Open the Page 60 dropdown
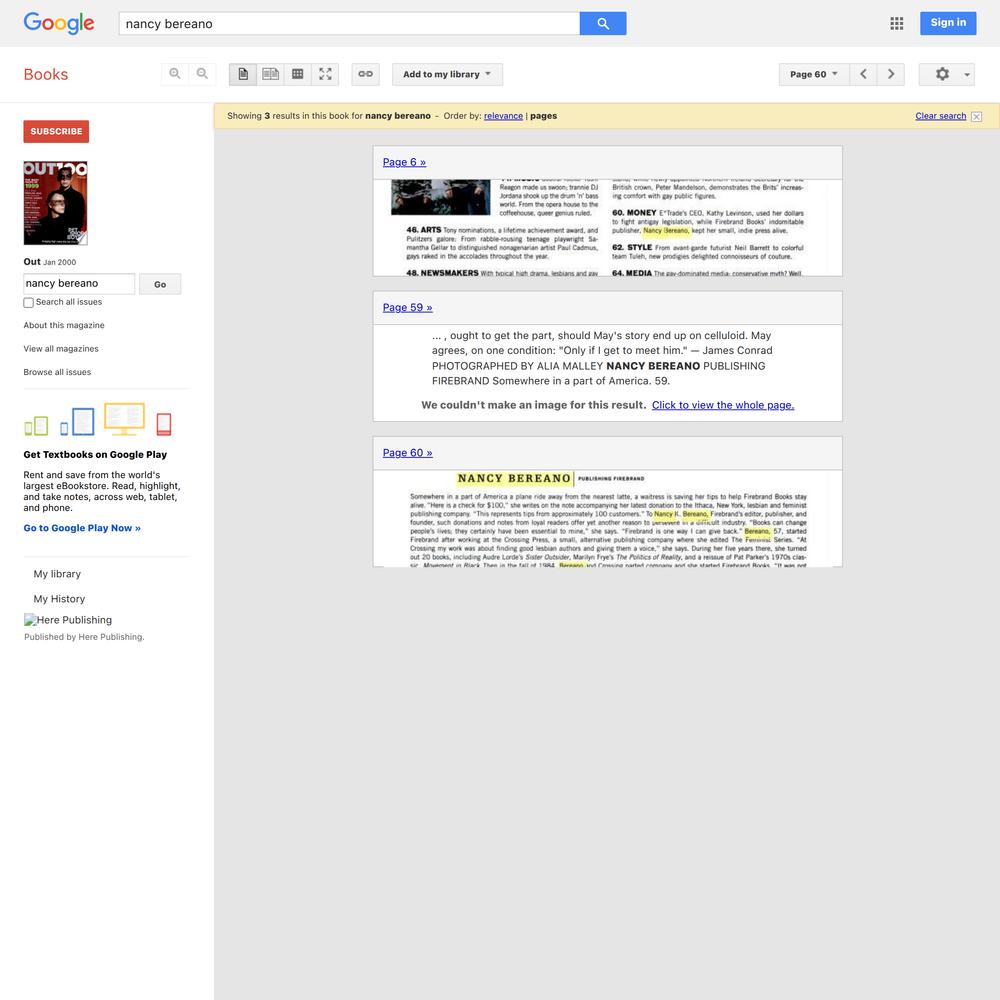Viewport: 1000px width, 1000px height. 813,74
